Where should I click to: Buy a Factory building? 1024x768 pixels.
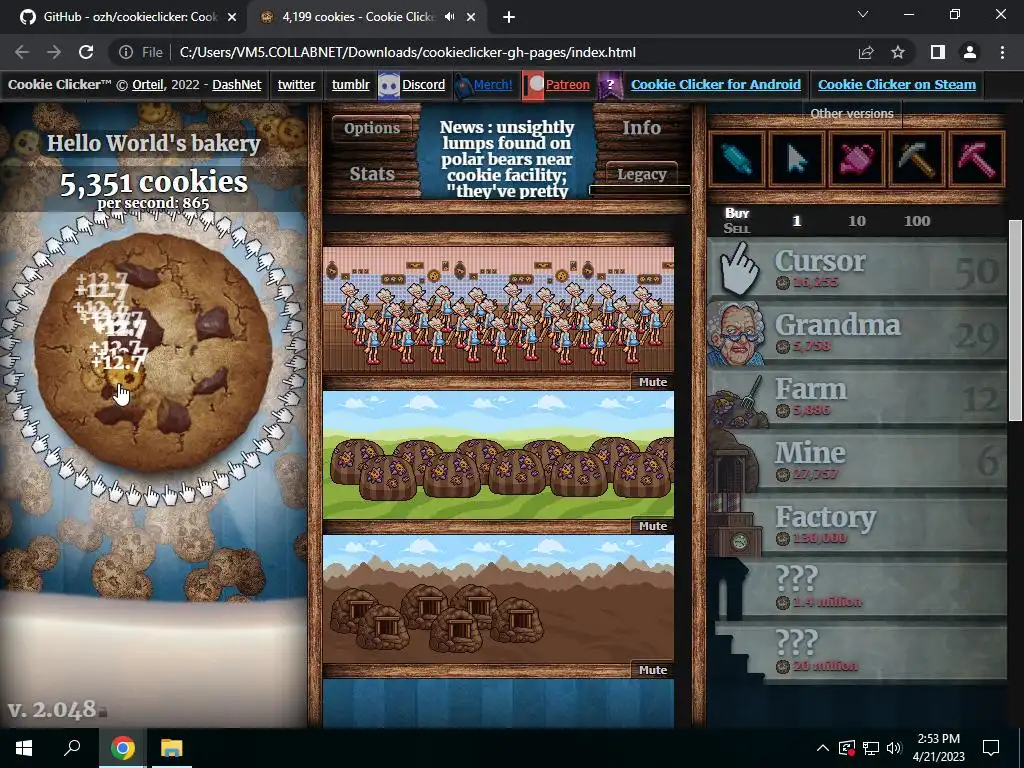[x=857, y=525]
